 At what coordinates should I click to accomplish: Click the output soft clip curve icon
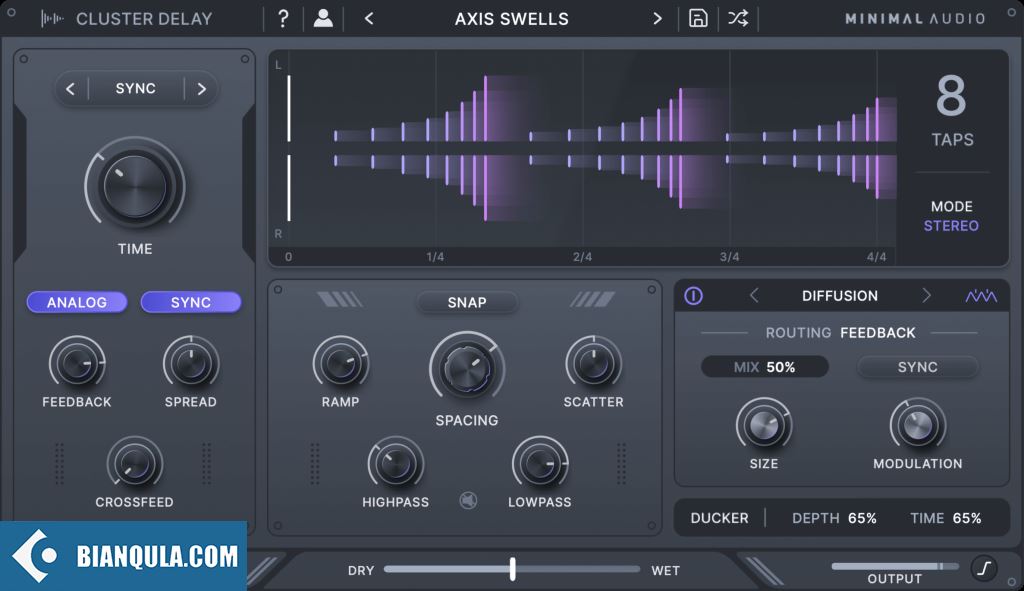tap(984, 568)
